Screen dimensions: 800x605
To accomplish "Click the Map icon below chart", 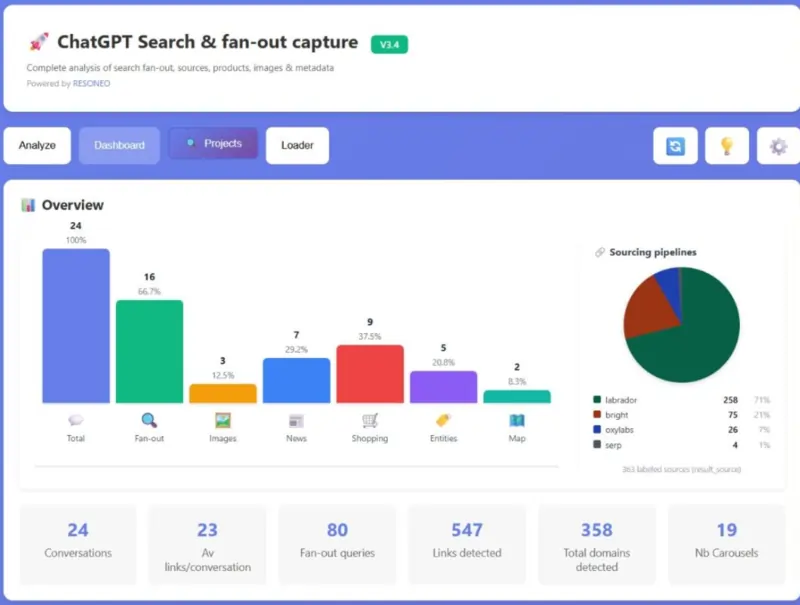I will pyautogui.click(x=517, y=420).
